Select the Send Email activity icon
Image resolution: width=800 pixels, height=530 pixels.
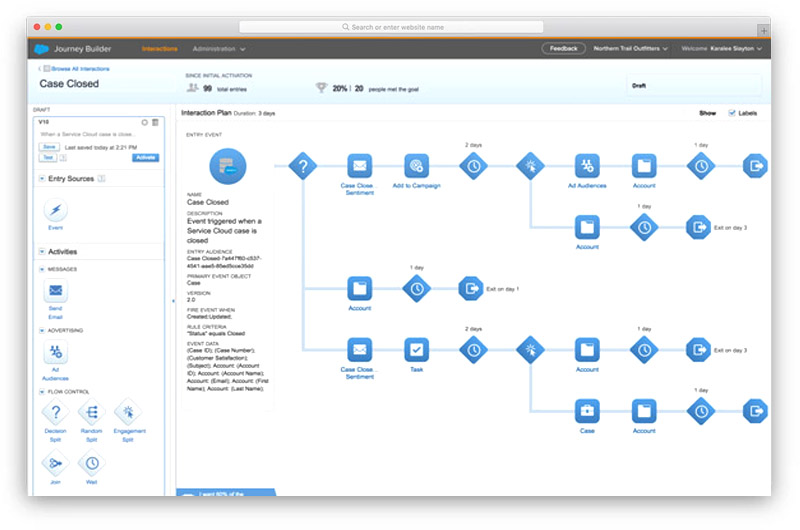(x=57, y=292)
